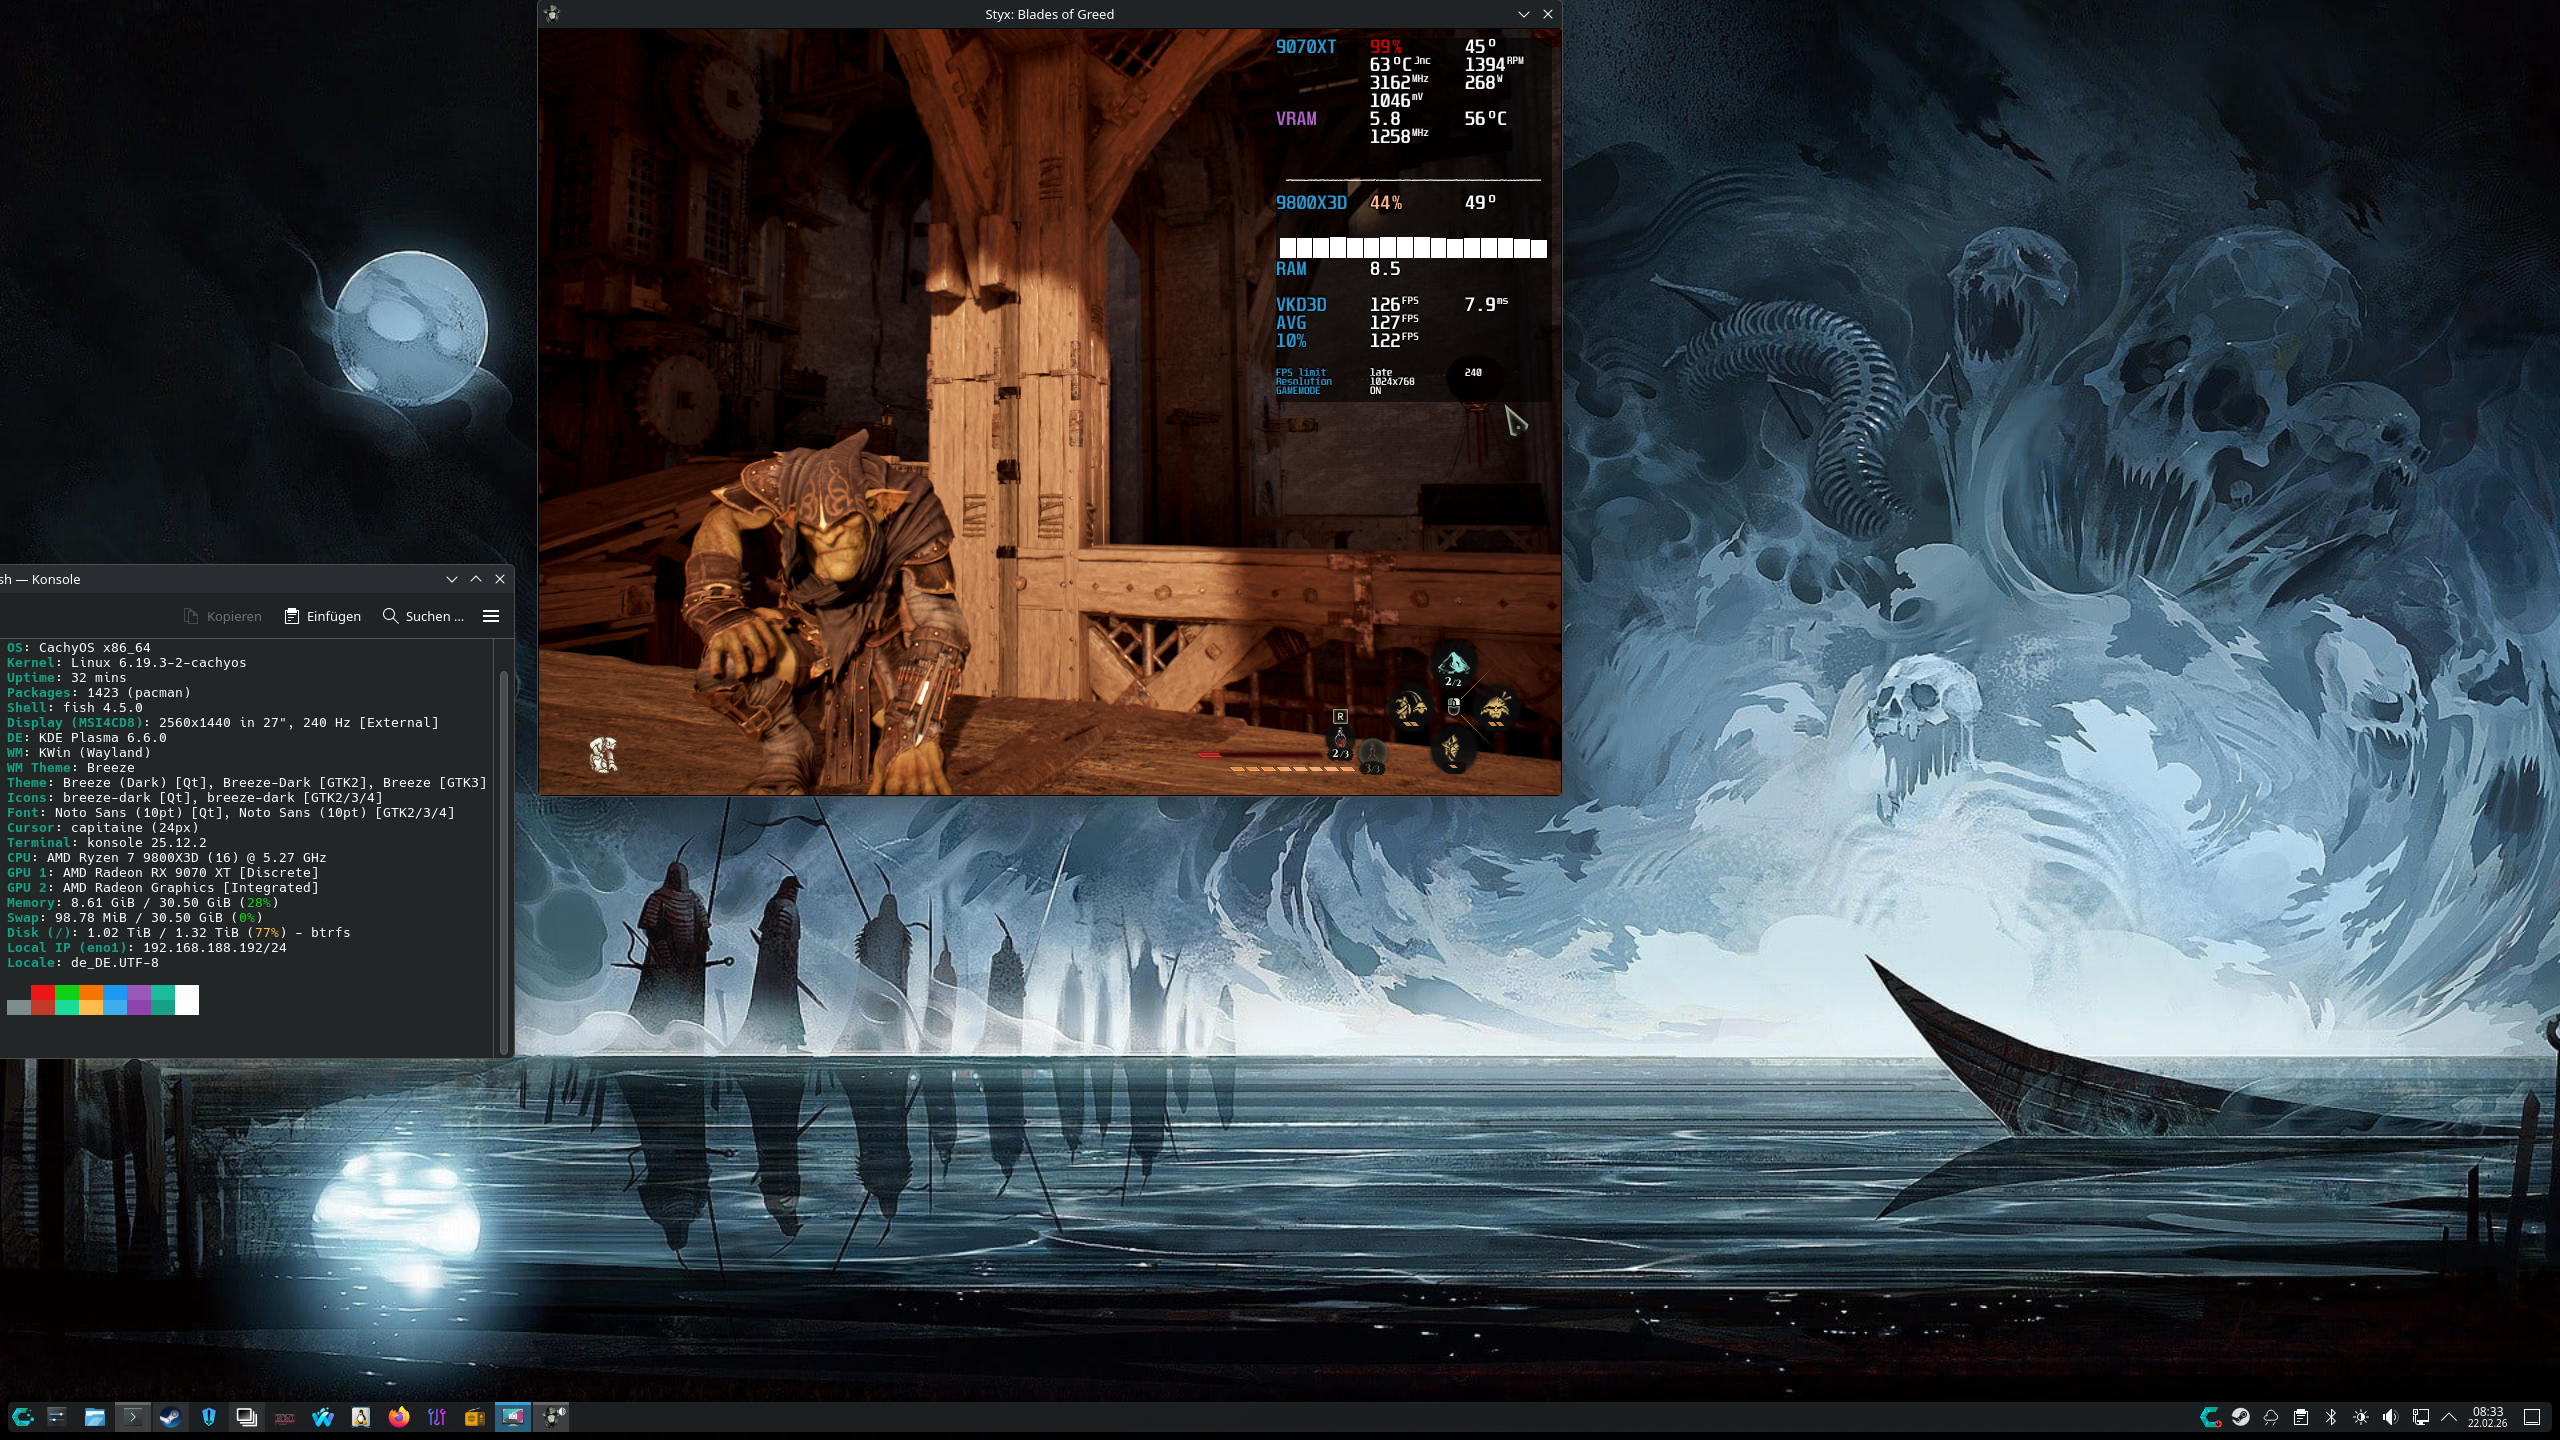Click the red health potion icon
This screenshot has height=1440, width=2560.
pyautogui.click(x=1340, y=742)
